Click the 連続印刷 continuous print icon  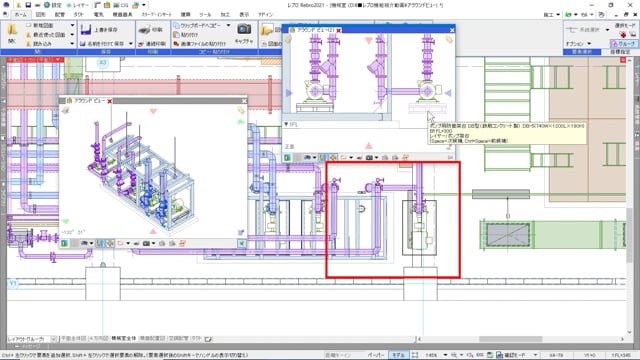(141, 43)
